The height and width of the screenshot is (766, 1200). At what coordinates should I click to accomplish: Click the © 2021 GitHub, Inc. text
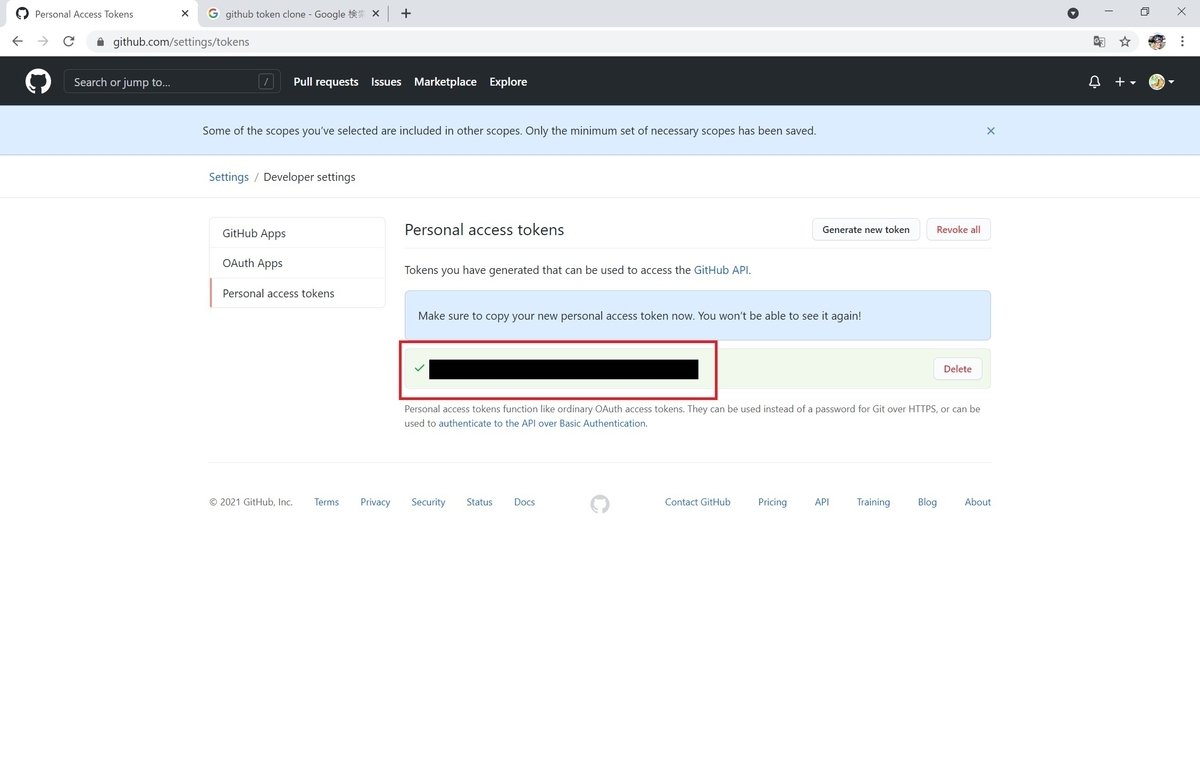pos(251,502)
